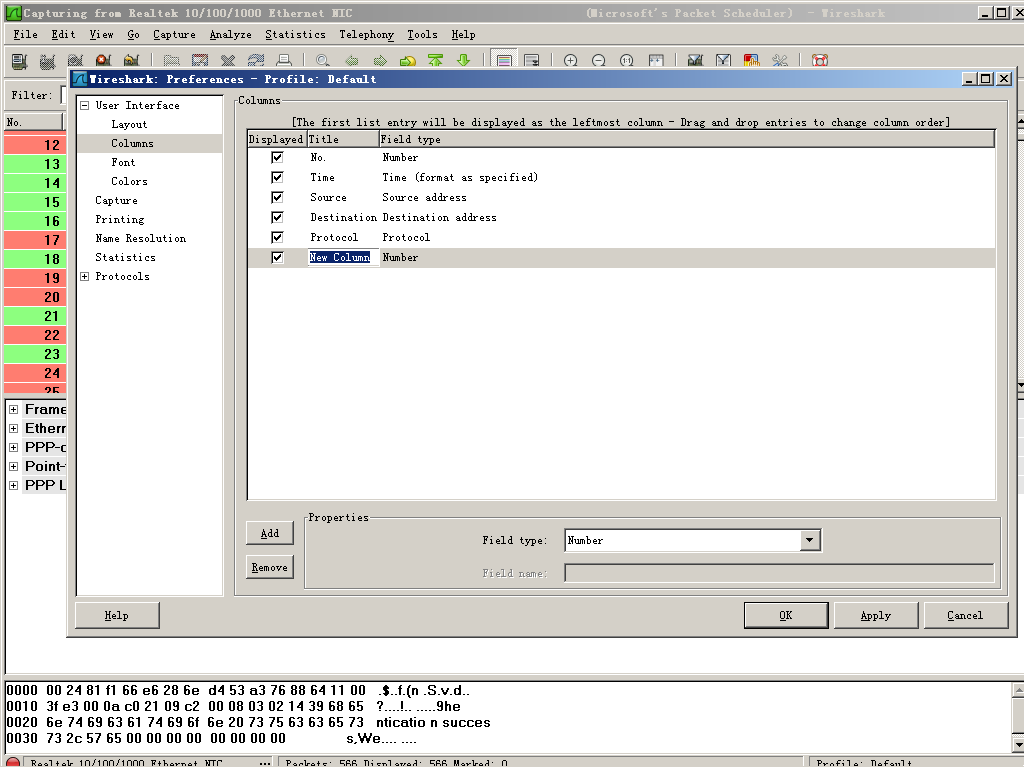Zoom in toolbar icon
The image size is (1024, 768).
(571, 61)
